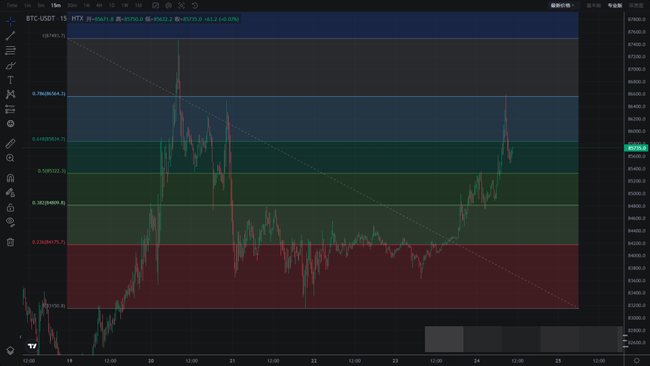The width and height of the screenshot is (650, 366).
Task: Select the 1m timeframe
Action: pos(27,5)
